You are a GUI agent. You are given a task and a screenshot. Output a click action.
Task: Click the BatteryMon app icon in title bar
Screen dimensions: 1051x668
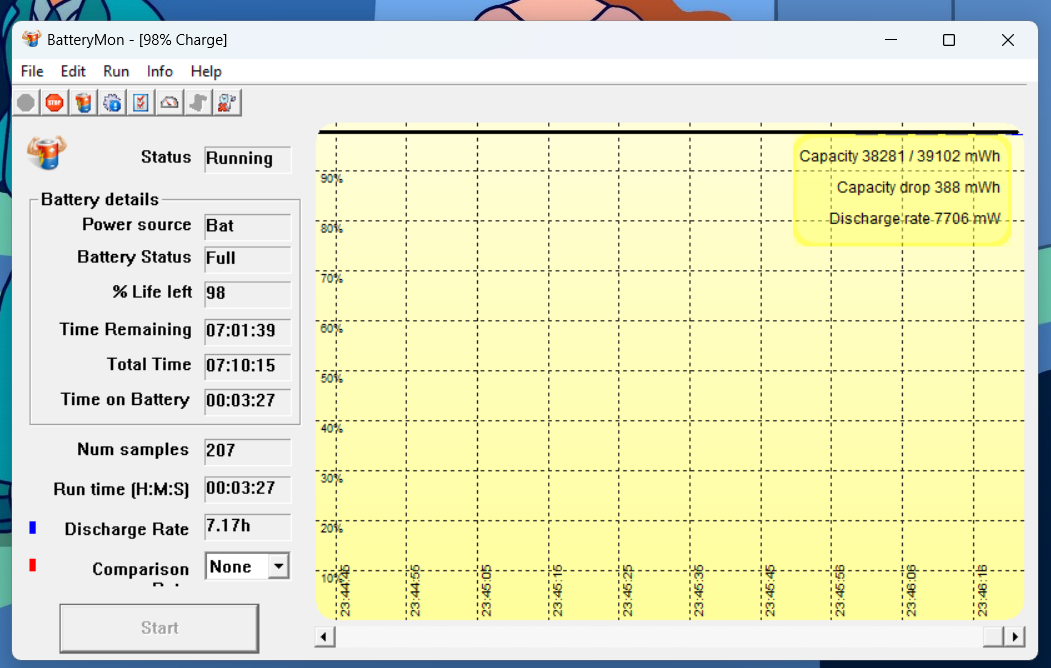click(31, 40)
